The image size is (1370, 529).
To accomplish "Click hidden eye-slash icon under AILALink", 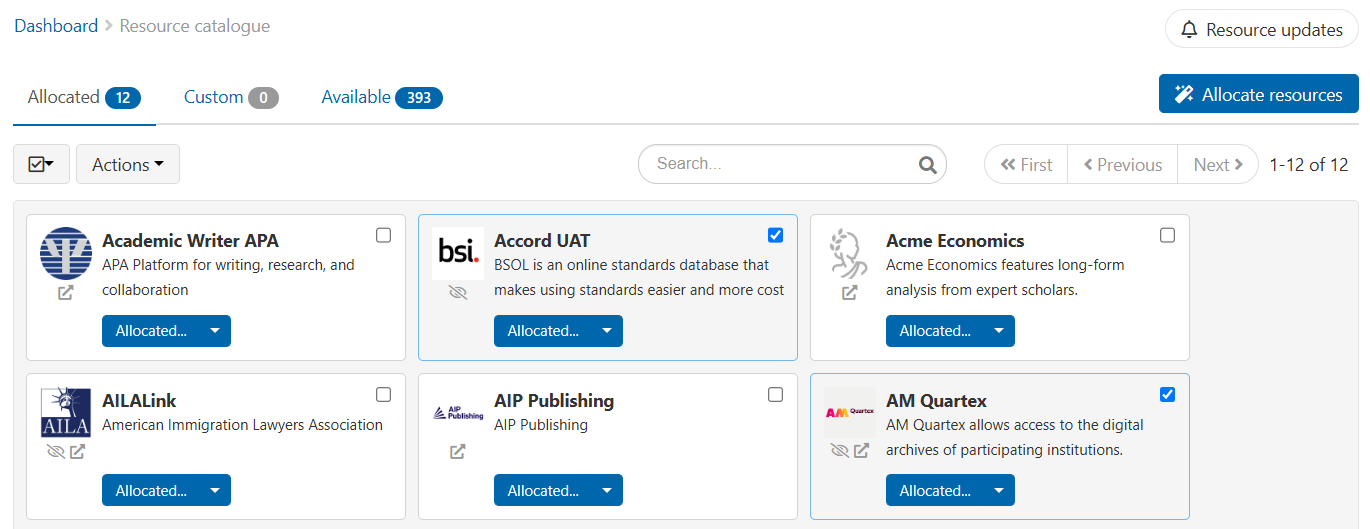I will [56, 452].
